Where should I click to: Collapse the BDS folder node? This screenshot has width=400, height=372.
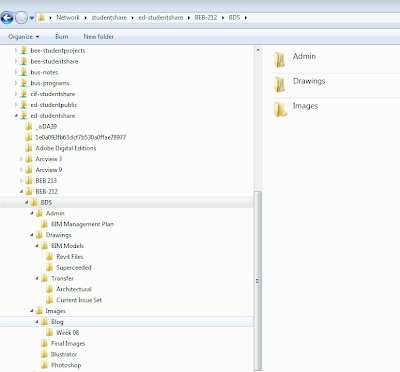click(26, 202)
